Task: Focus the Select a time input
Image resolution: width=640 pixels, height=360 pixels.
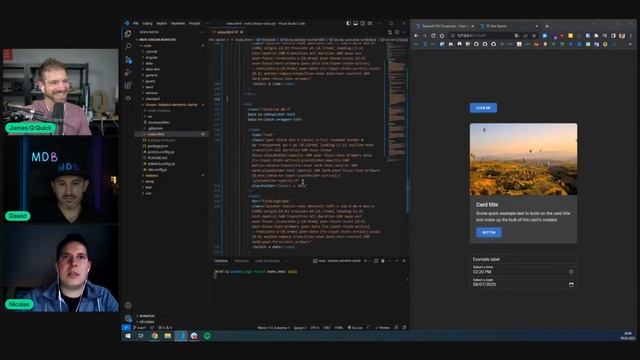Action: [523, 271]
